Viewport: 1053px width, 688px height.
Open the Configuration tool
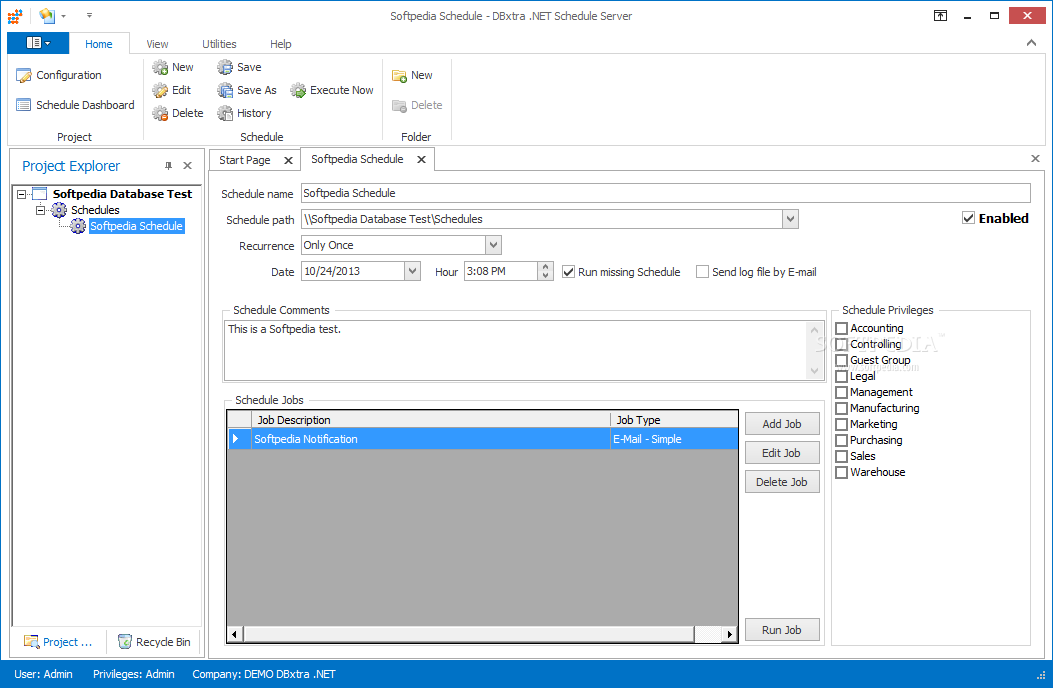point(59,75)
